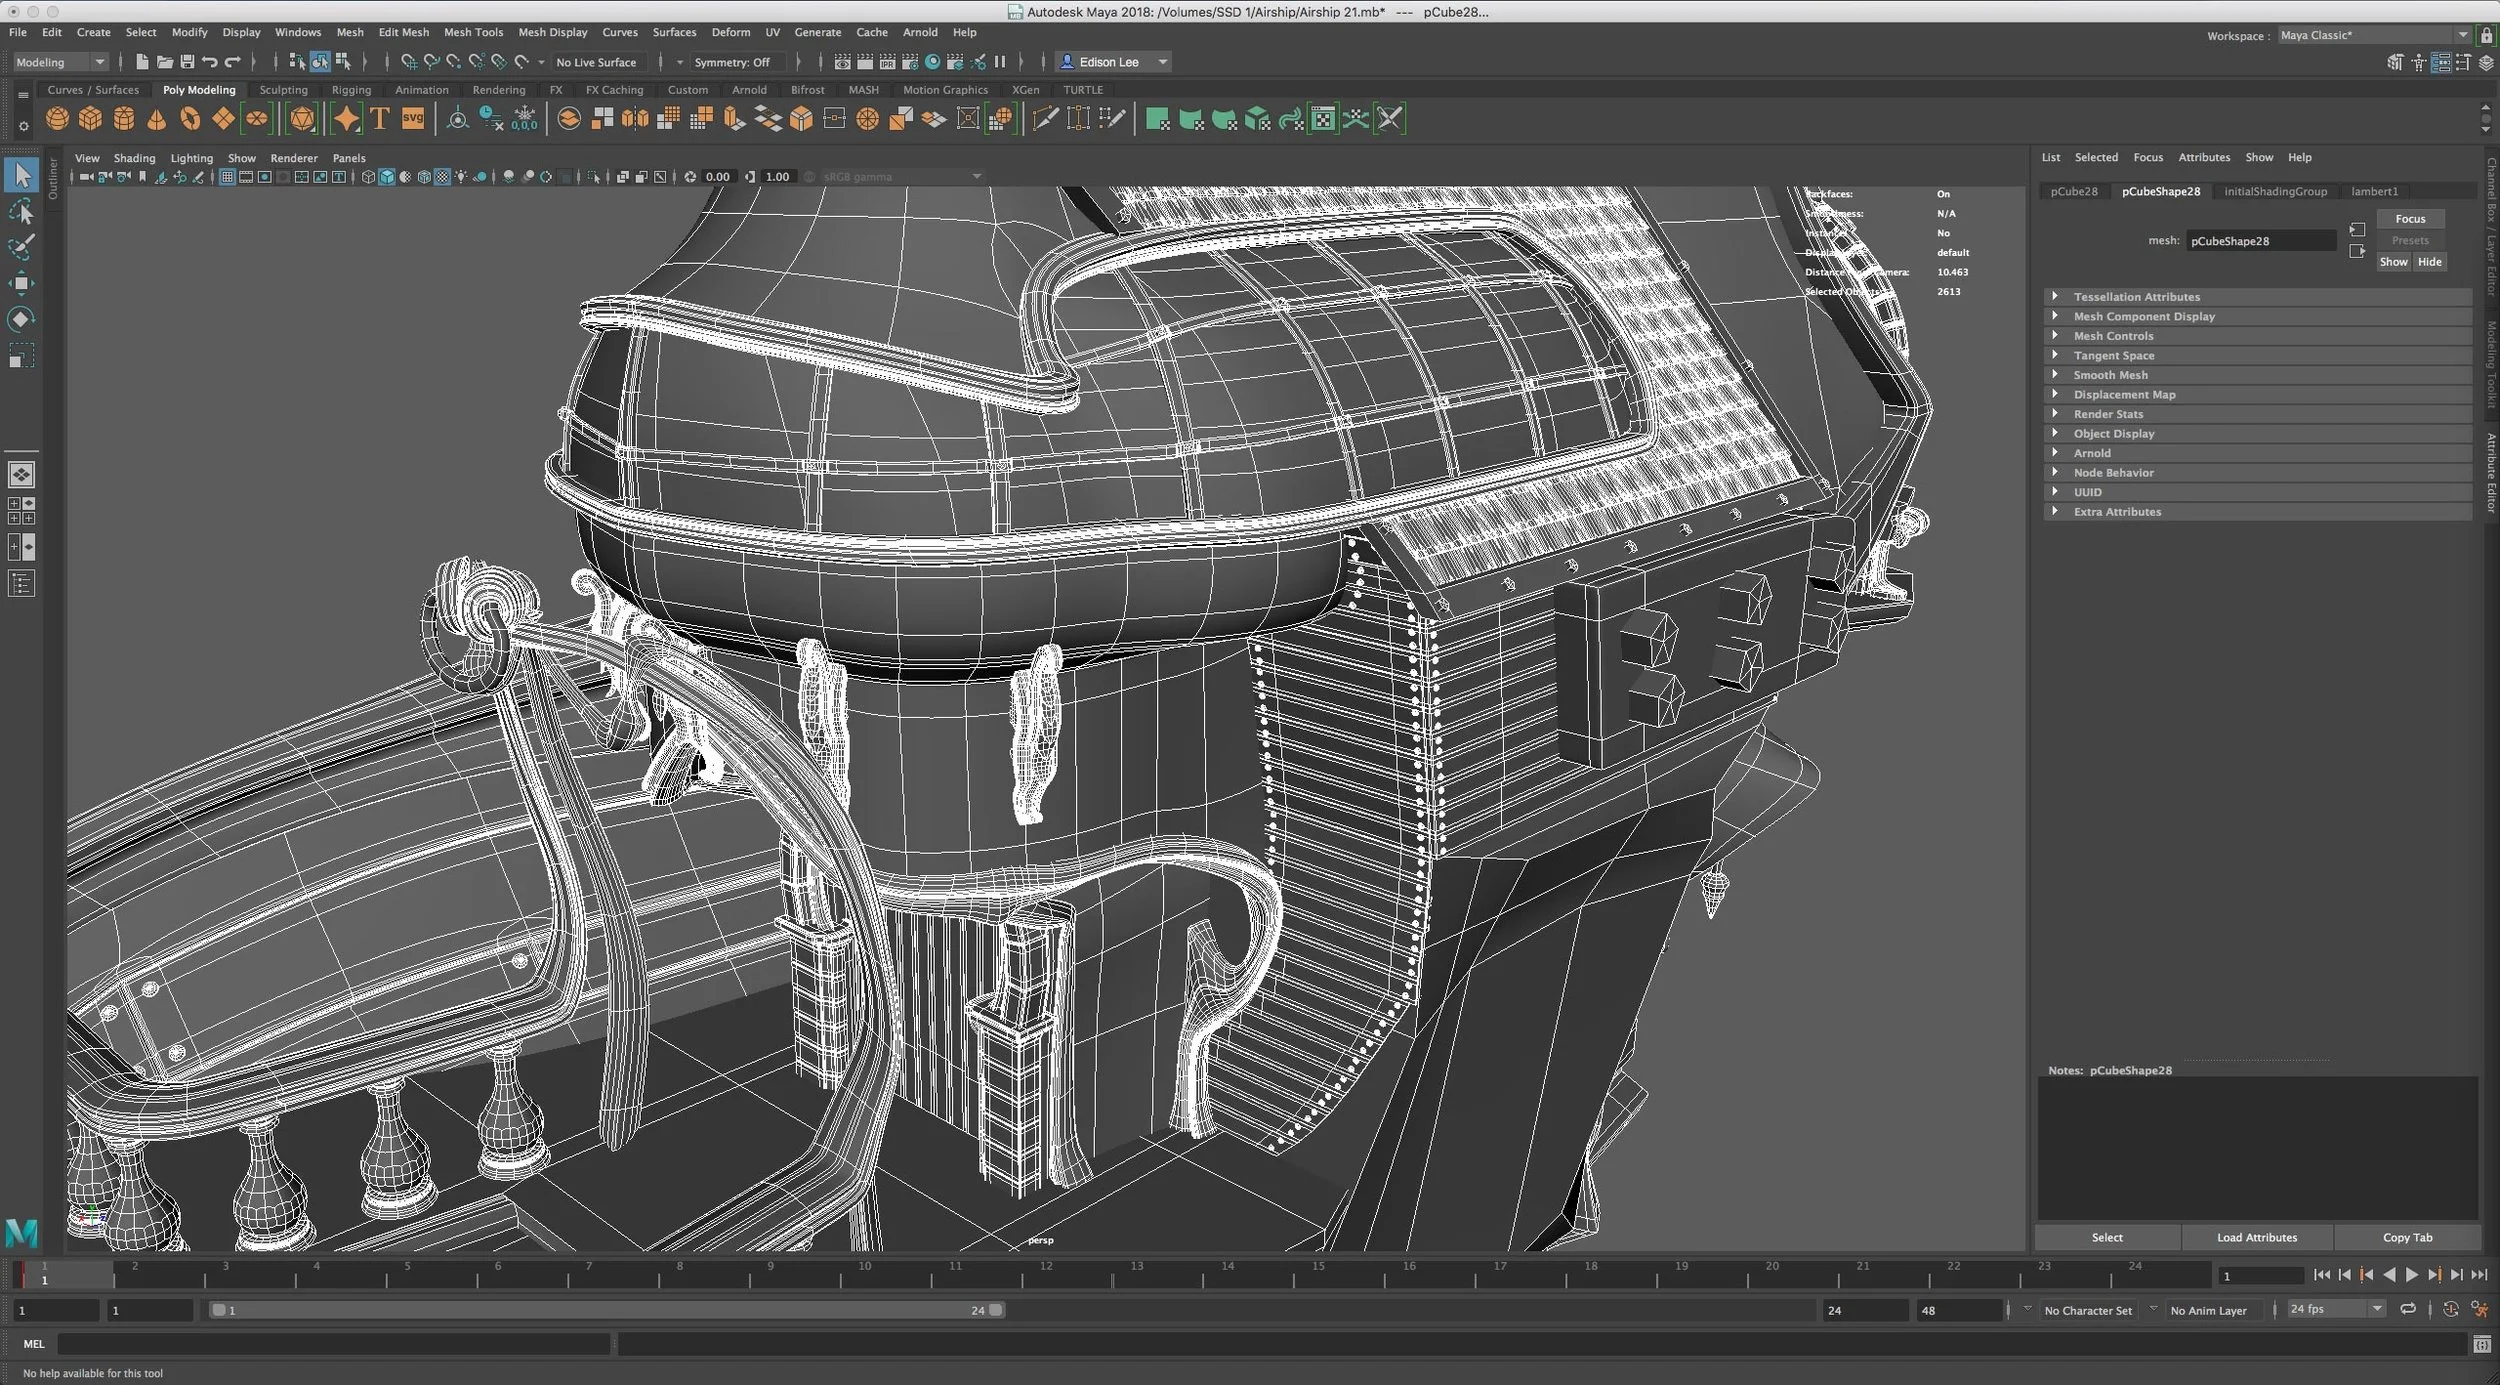This screenshot has height=1385, width=2500.
Task: Switch to the Sculpting shelf tab
Action: click(283, 90)
